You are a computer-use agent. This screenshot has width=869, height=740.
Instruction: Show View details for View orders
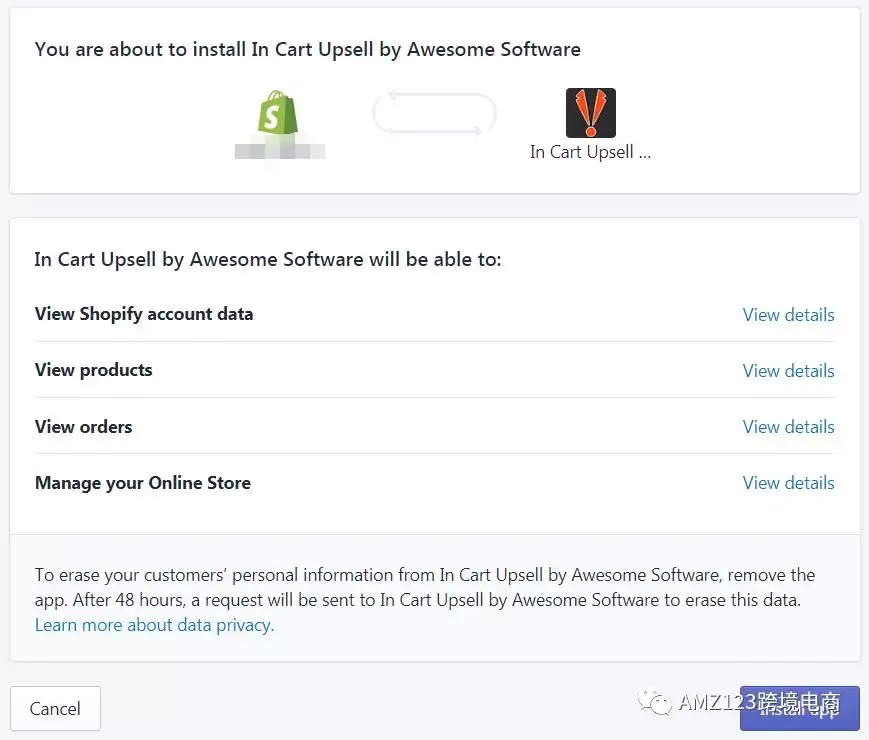click(788, 426)
